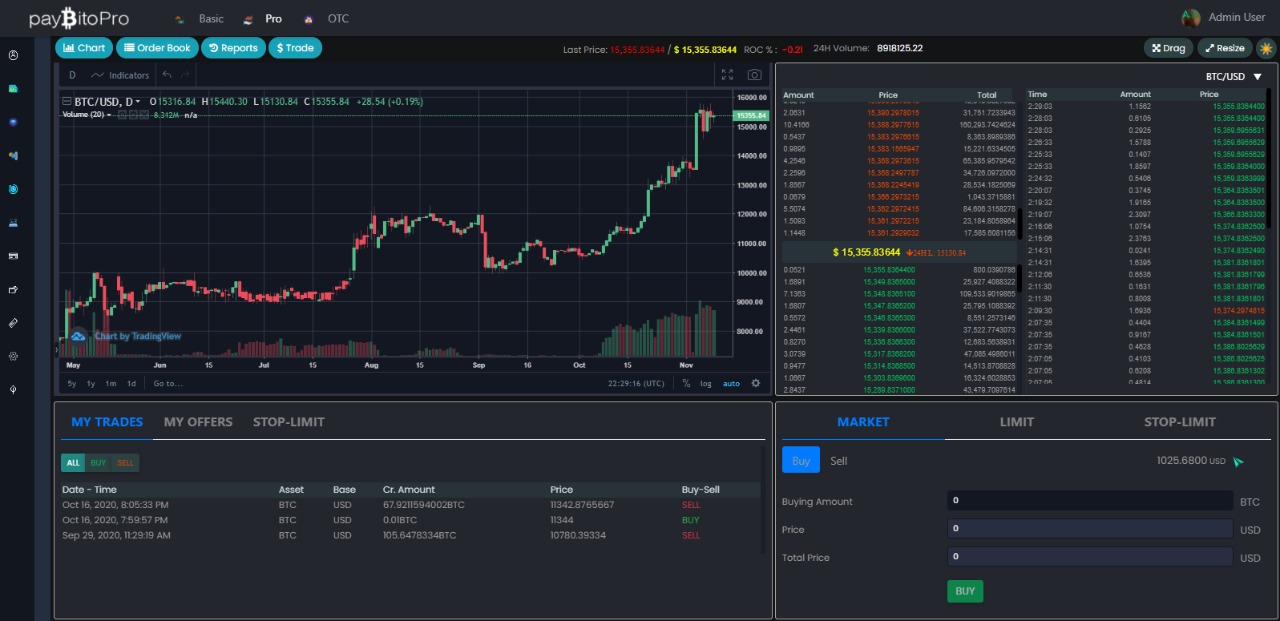Screen dimensions: 1280x621
Task: Click the Admin User avatar
Action: pos(1192,17)
